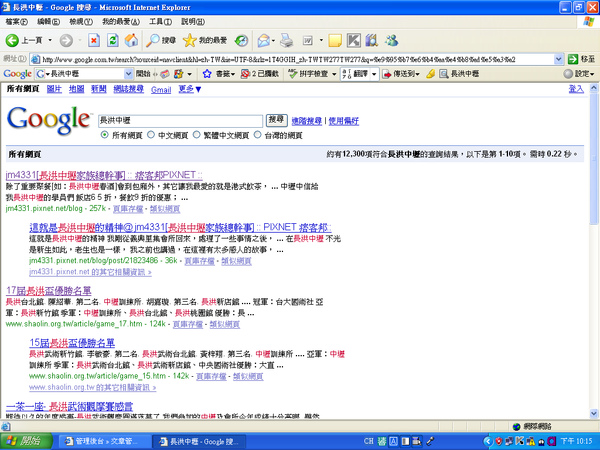Go to the Home page icon
The width and height of the screenshot is (600, 450).
coord(131,40)
